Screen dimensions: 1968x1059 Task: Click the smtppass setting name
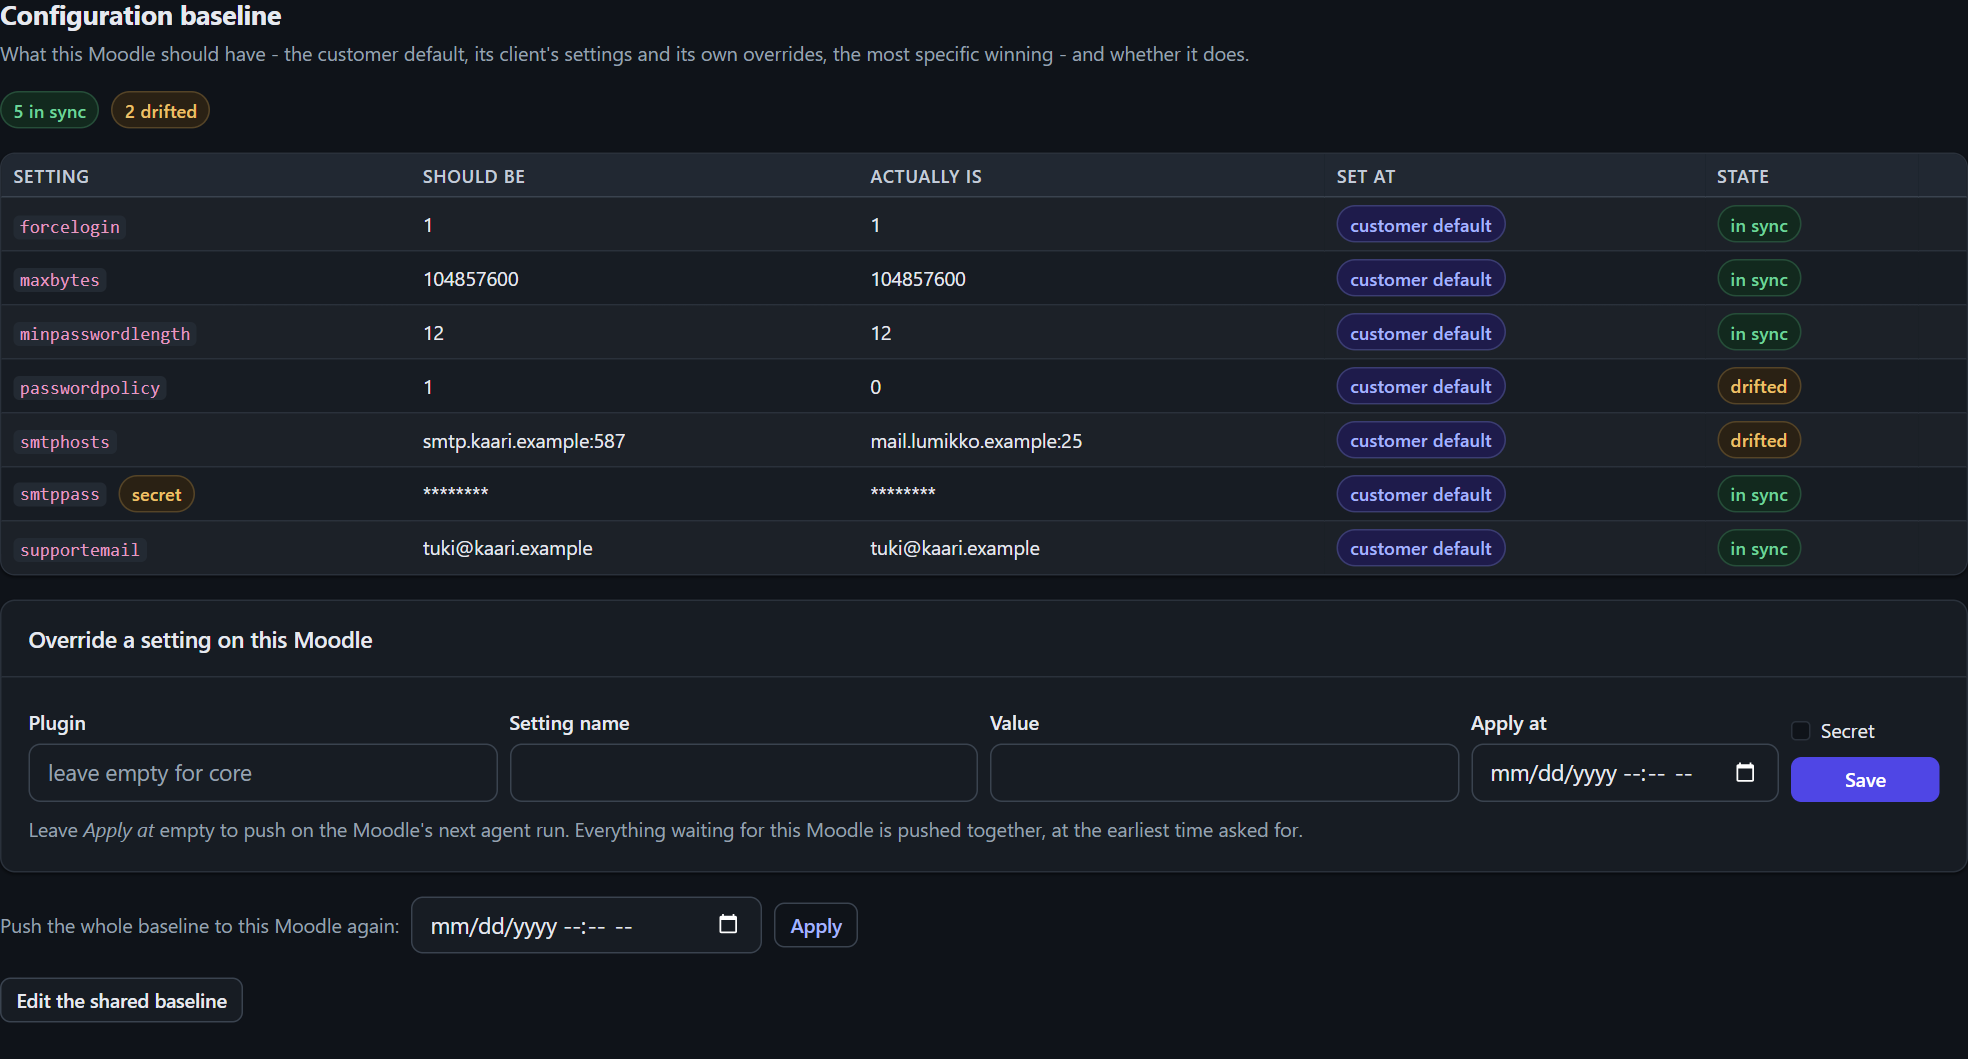pos(60,494)
